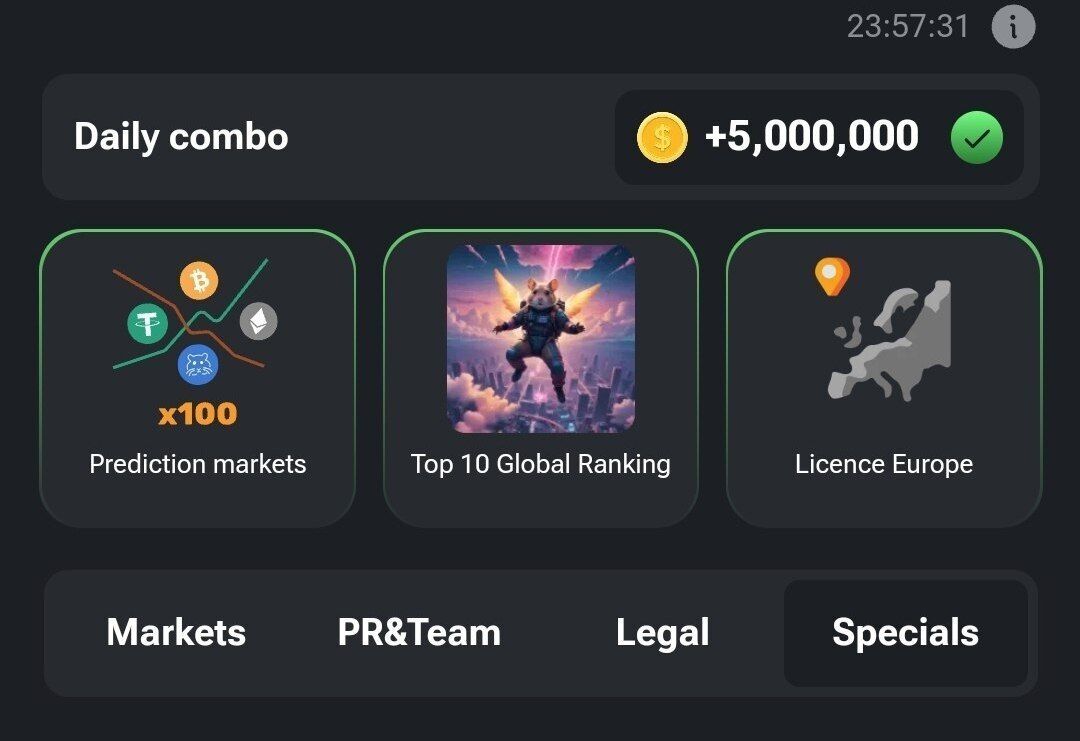Click the gold dollar coin icon

[x=662, y=138]
